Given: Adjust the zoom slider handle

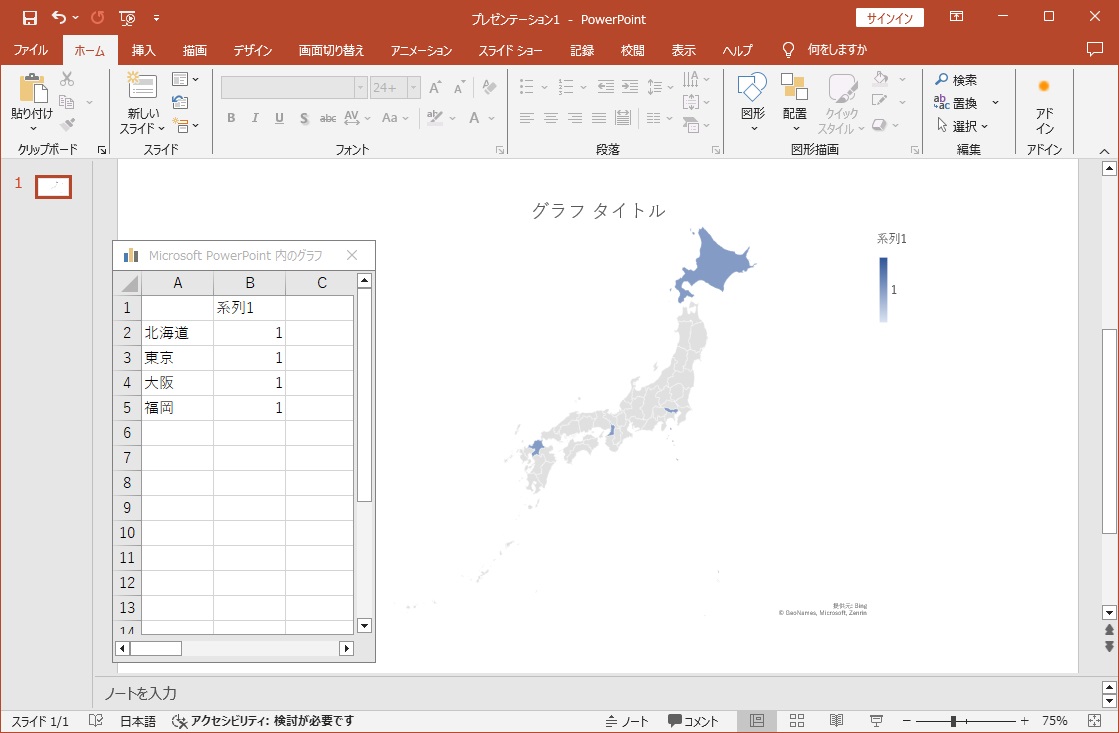Looking at the screenshot, I should pos(954,721).
